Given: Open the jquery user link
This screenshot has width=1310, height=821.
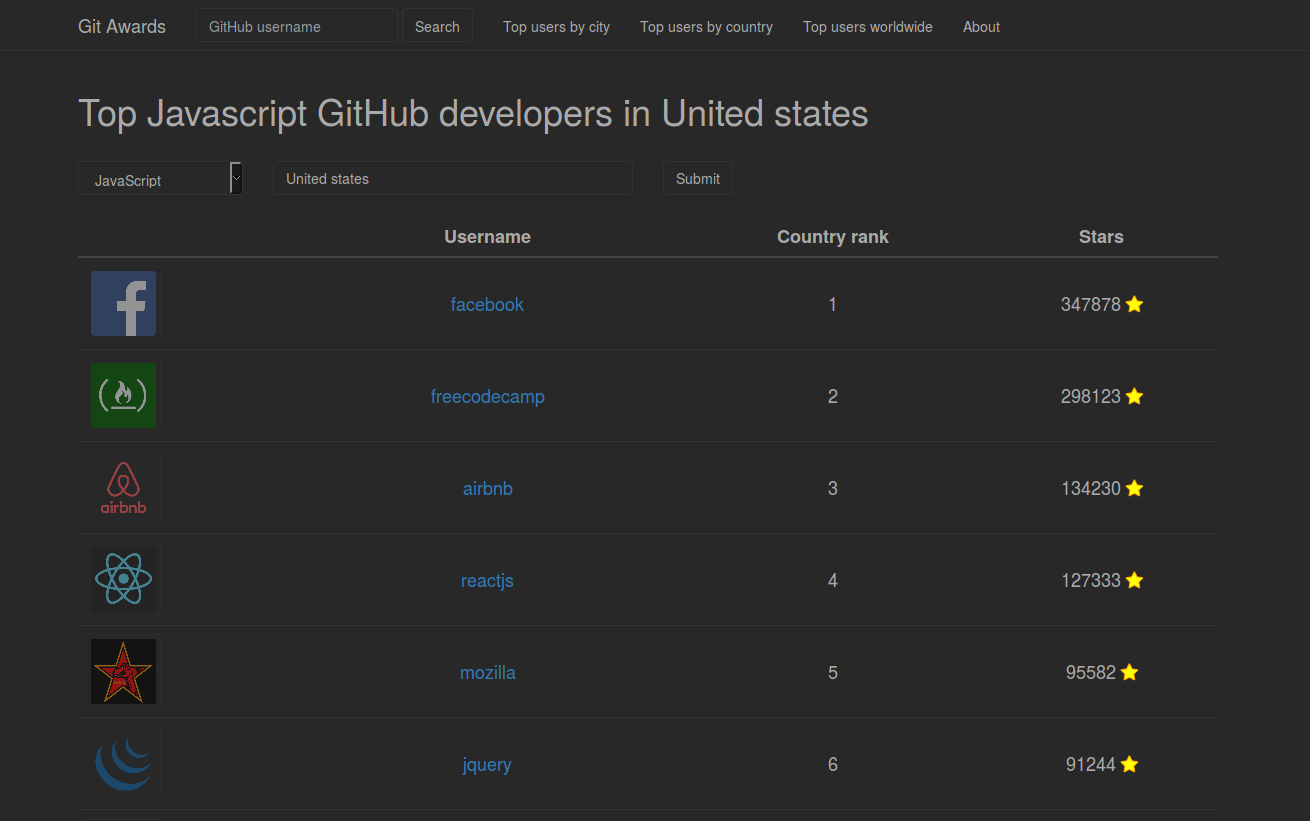Looking at the screenshot, I should [x=487, y=765].
